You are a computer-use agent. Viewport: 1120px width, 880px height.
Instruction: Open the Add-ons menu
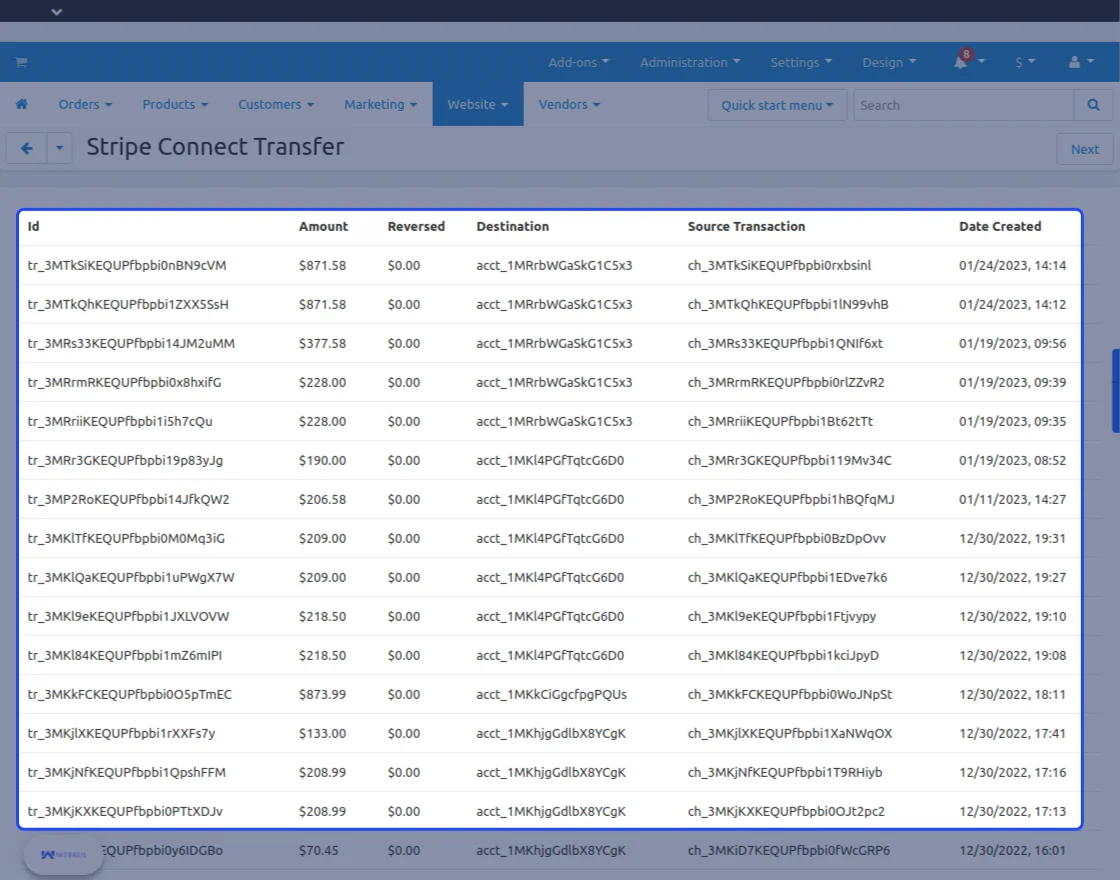pyautogui.click(x=579, y=62)
